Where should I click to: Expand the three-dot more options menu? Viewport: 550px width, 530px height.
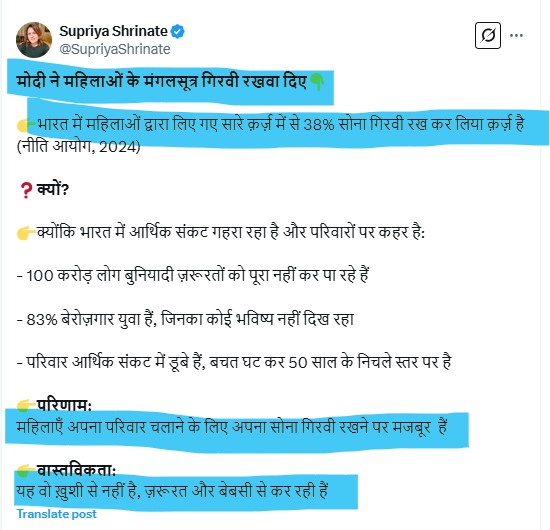(x=516, y=35)
